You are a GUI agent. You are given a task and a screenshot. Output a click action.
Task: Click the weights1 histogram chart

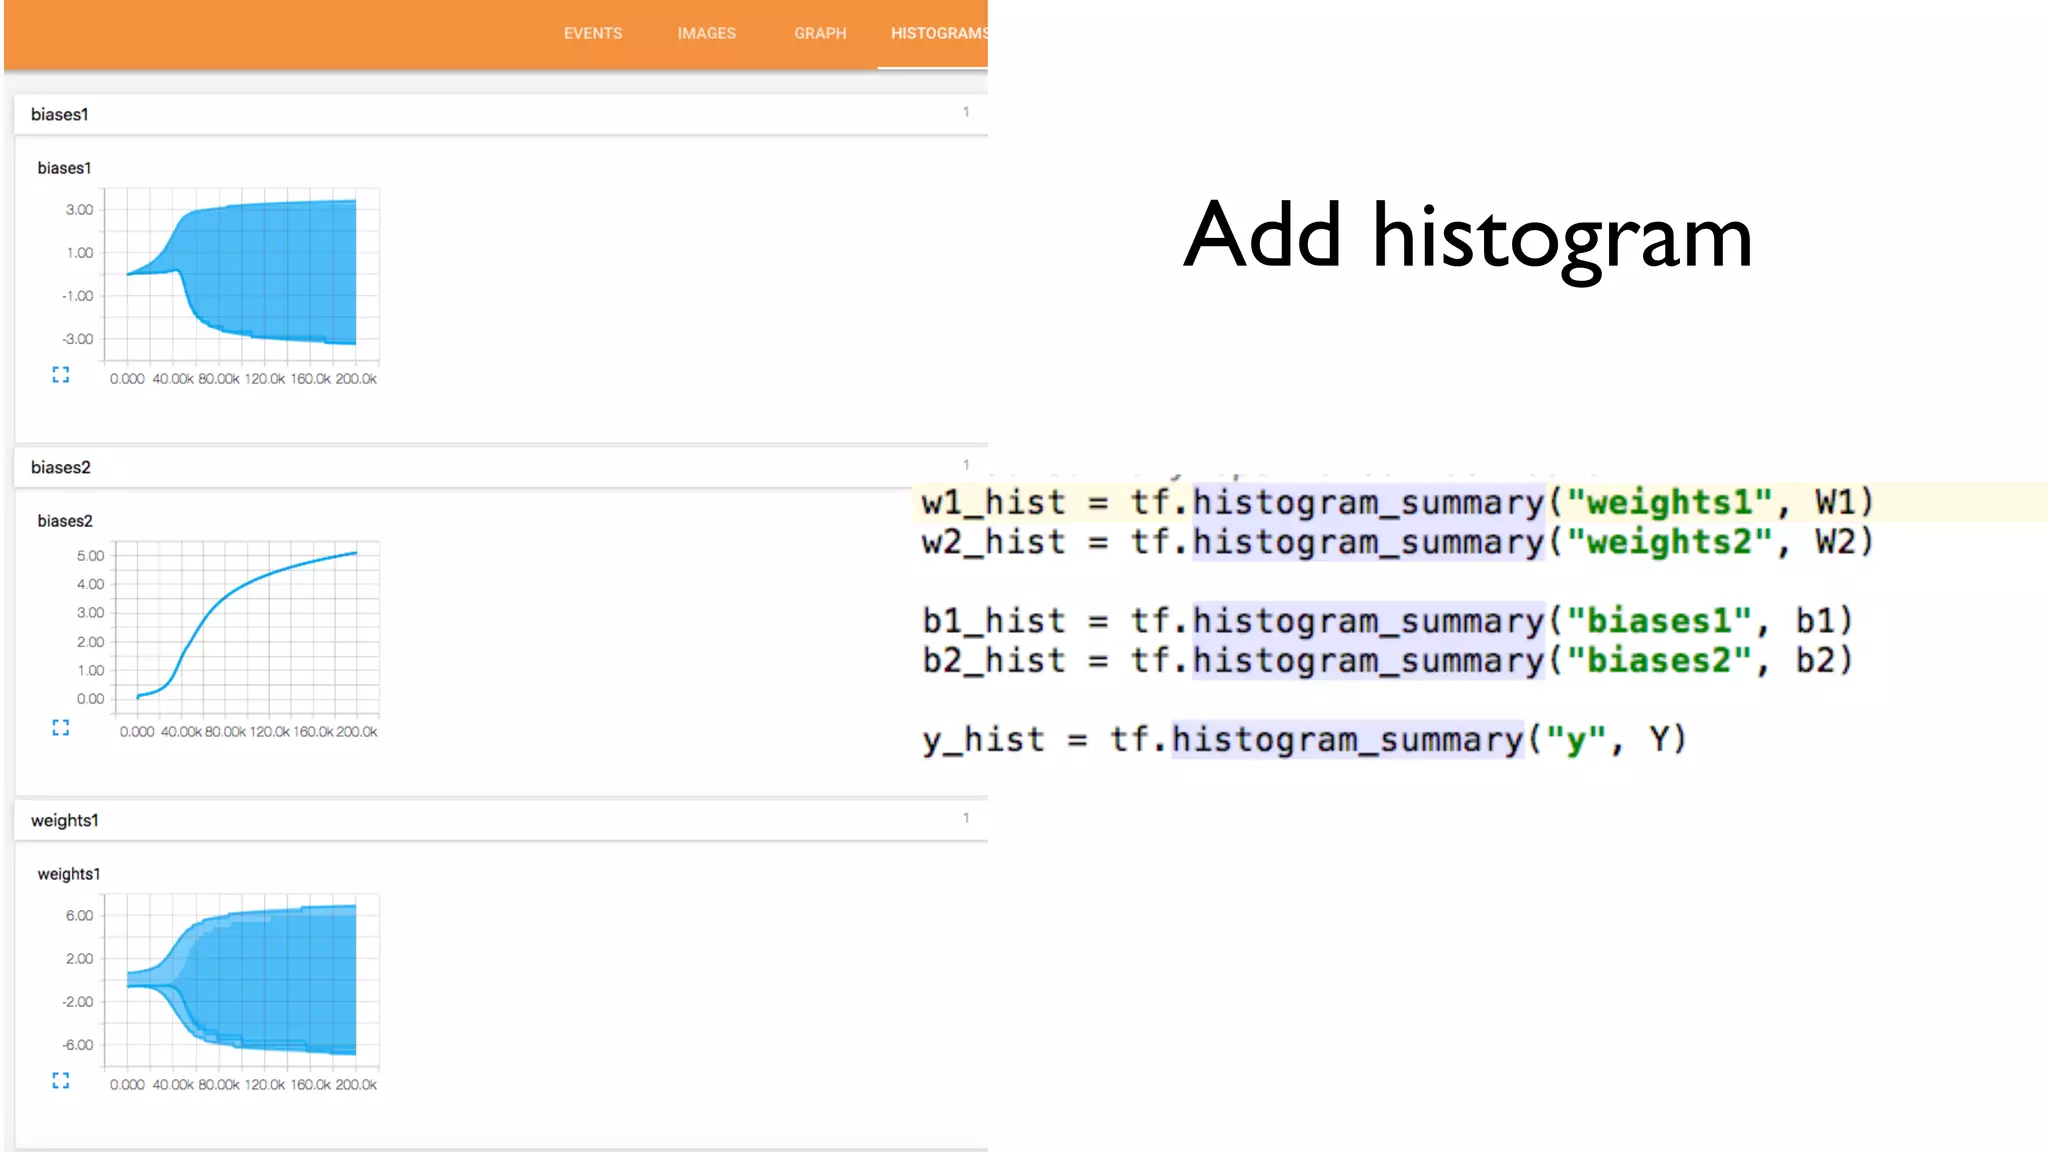tap(242, 981)
